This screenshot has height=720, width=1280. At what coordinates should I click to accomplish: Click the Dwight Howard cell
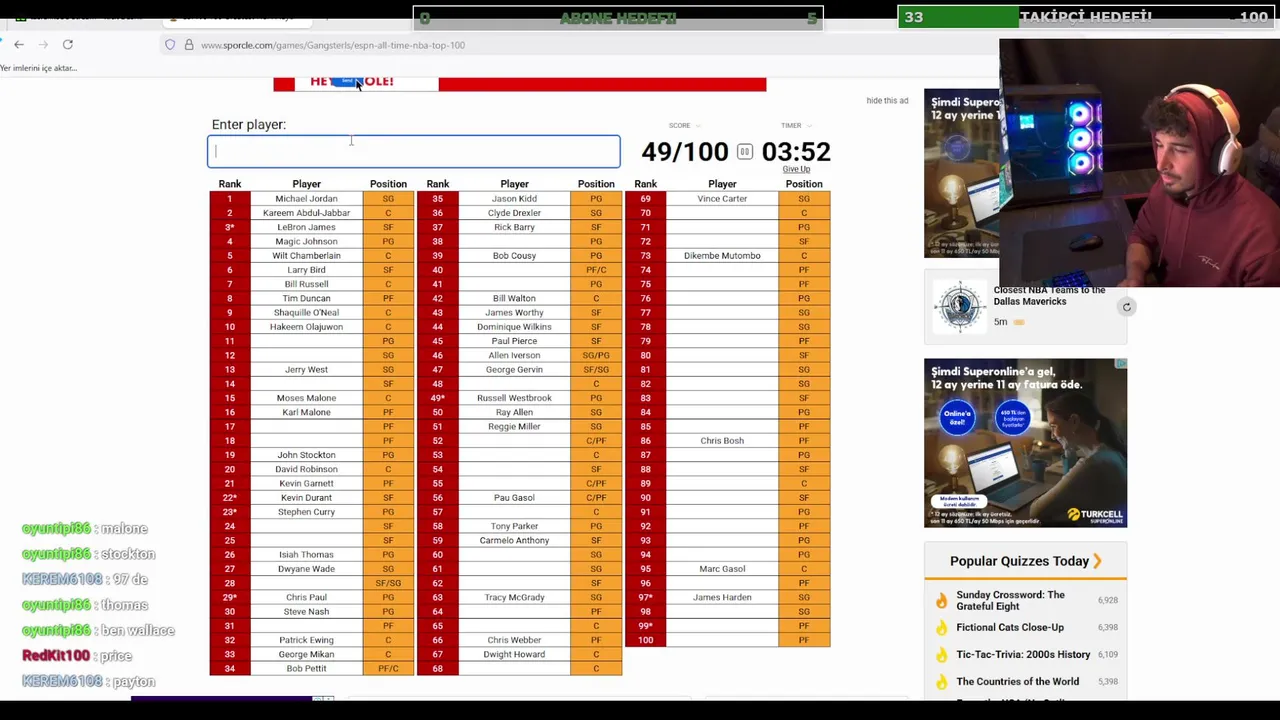514,654
